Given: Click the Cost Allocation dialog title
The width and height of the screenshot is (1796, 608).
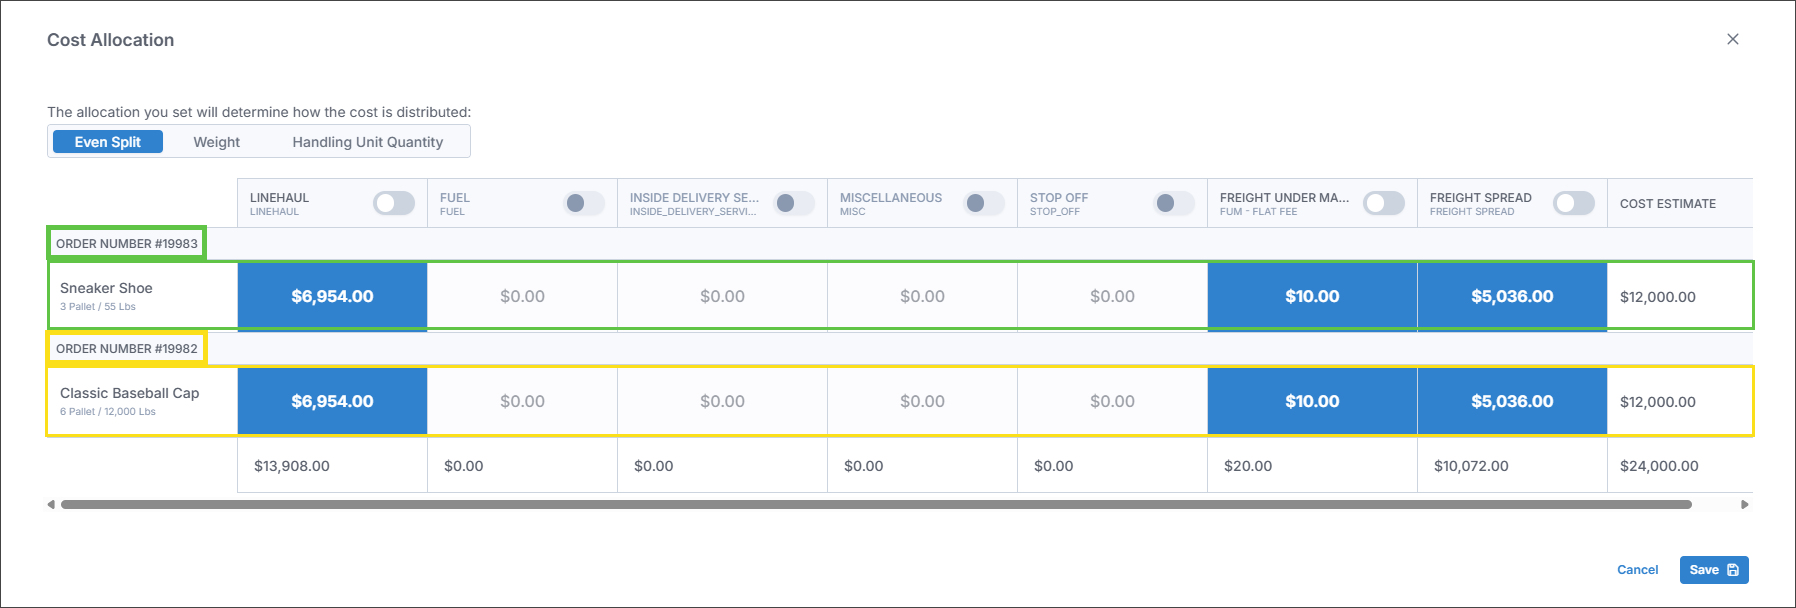Looking at the screenshot, I should click(110, 40).
